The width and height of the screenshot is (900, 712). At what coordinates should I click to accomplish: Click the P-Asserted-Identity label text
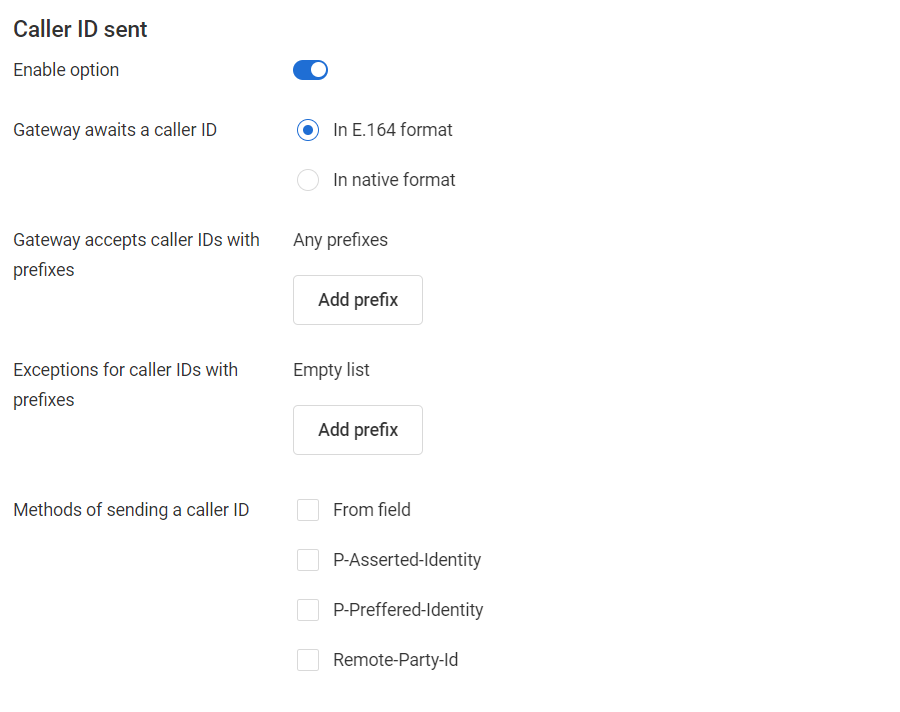(407, 560)
